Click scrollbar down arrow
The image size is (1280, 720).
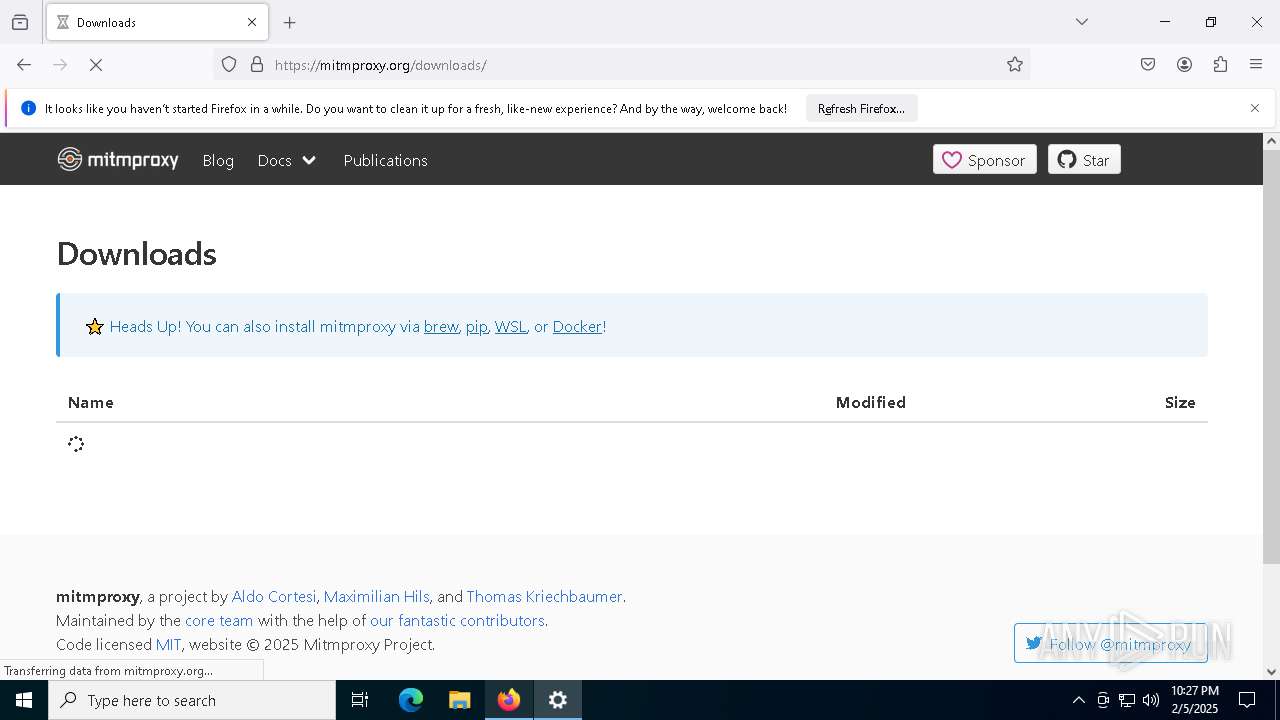point(1271,672)
